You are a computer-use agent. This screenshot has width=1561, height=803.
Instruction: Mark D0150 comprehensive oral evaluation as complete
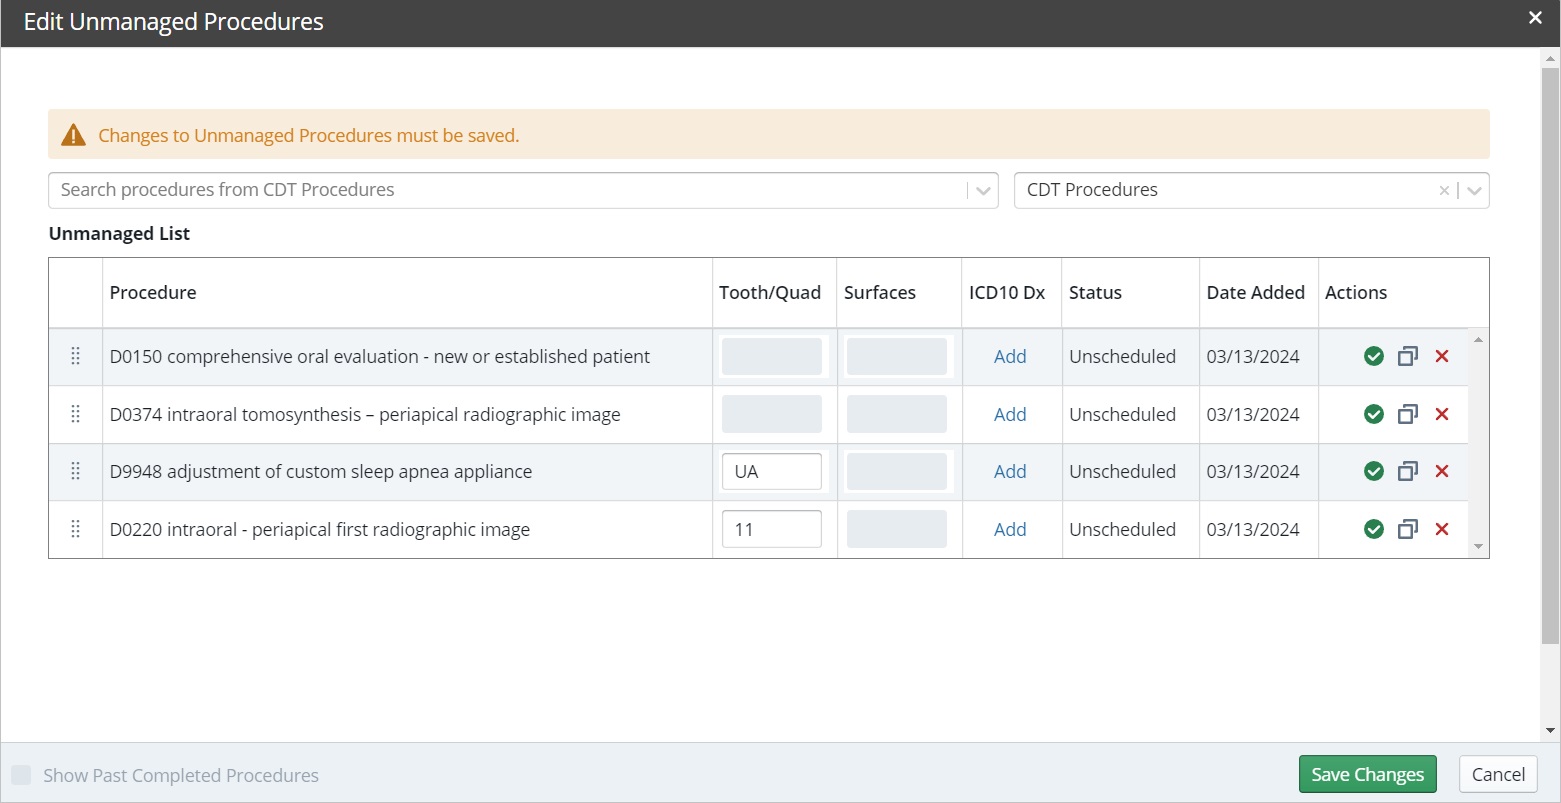click(x=1374, y=356)
